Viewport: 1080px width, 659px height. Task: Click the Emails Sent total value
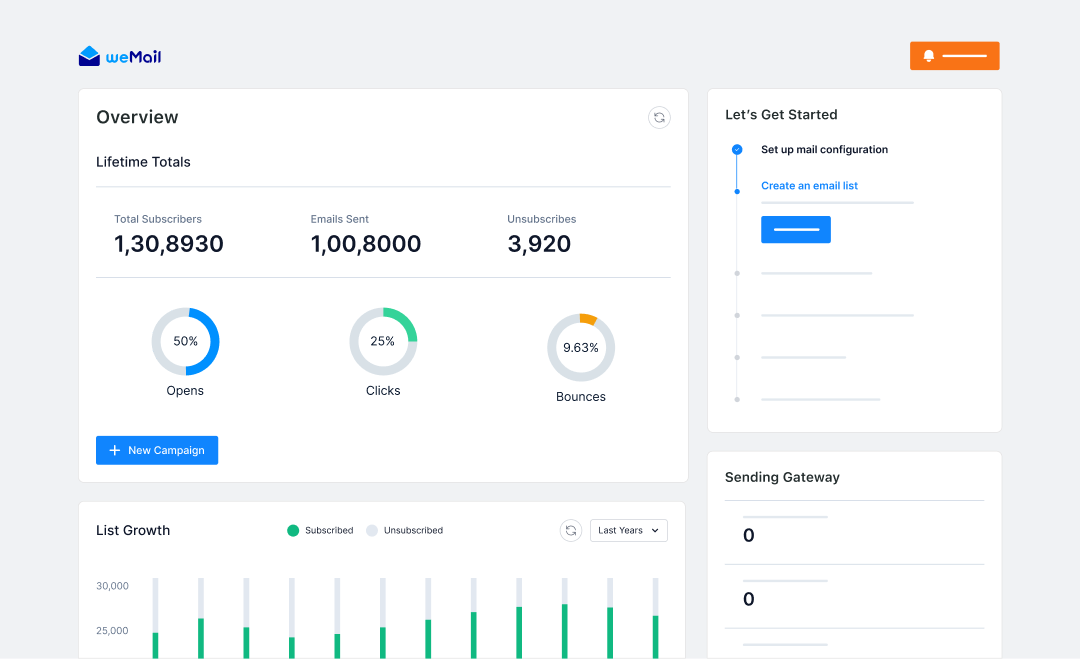366,244
